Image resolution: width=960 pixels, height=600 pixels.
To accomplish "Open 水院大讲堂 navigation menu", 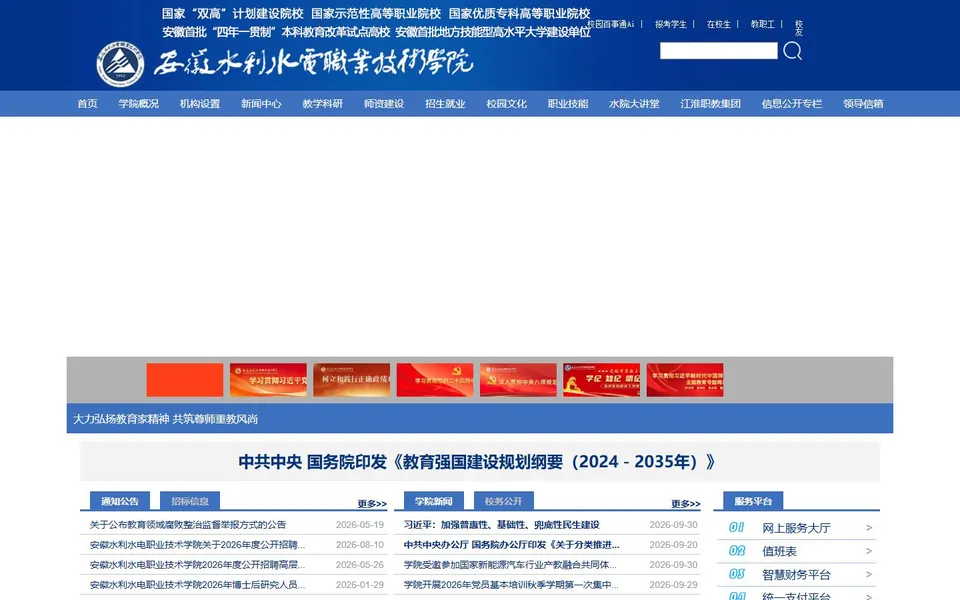I will pos(634,103).
